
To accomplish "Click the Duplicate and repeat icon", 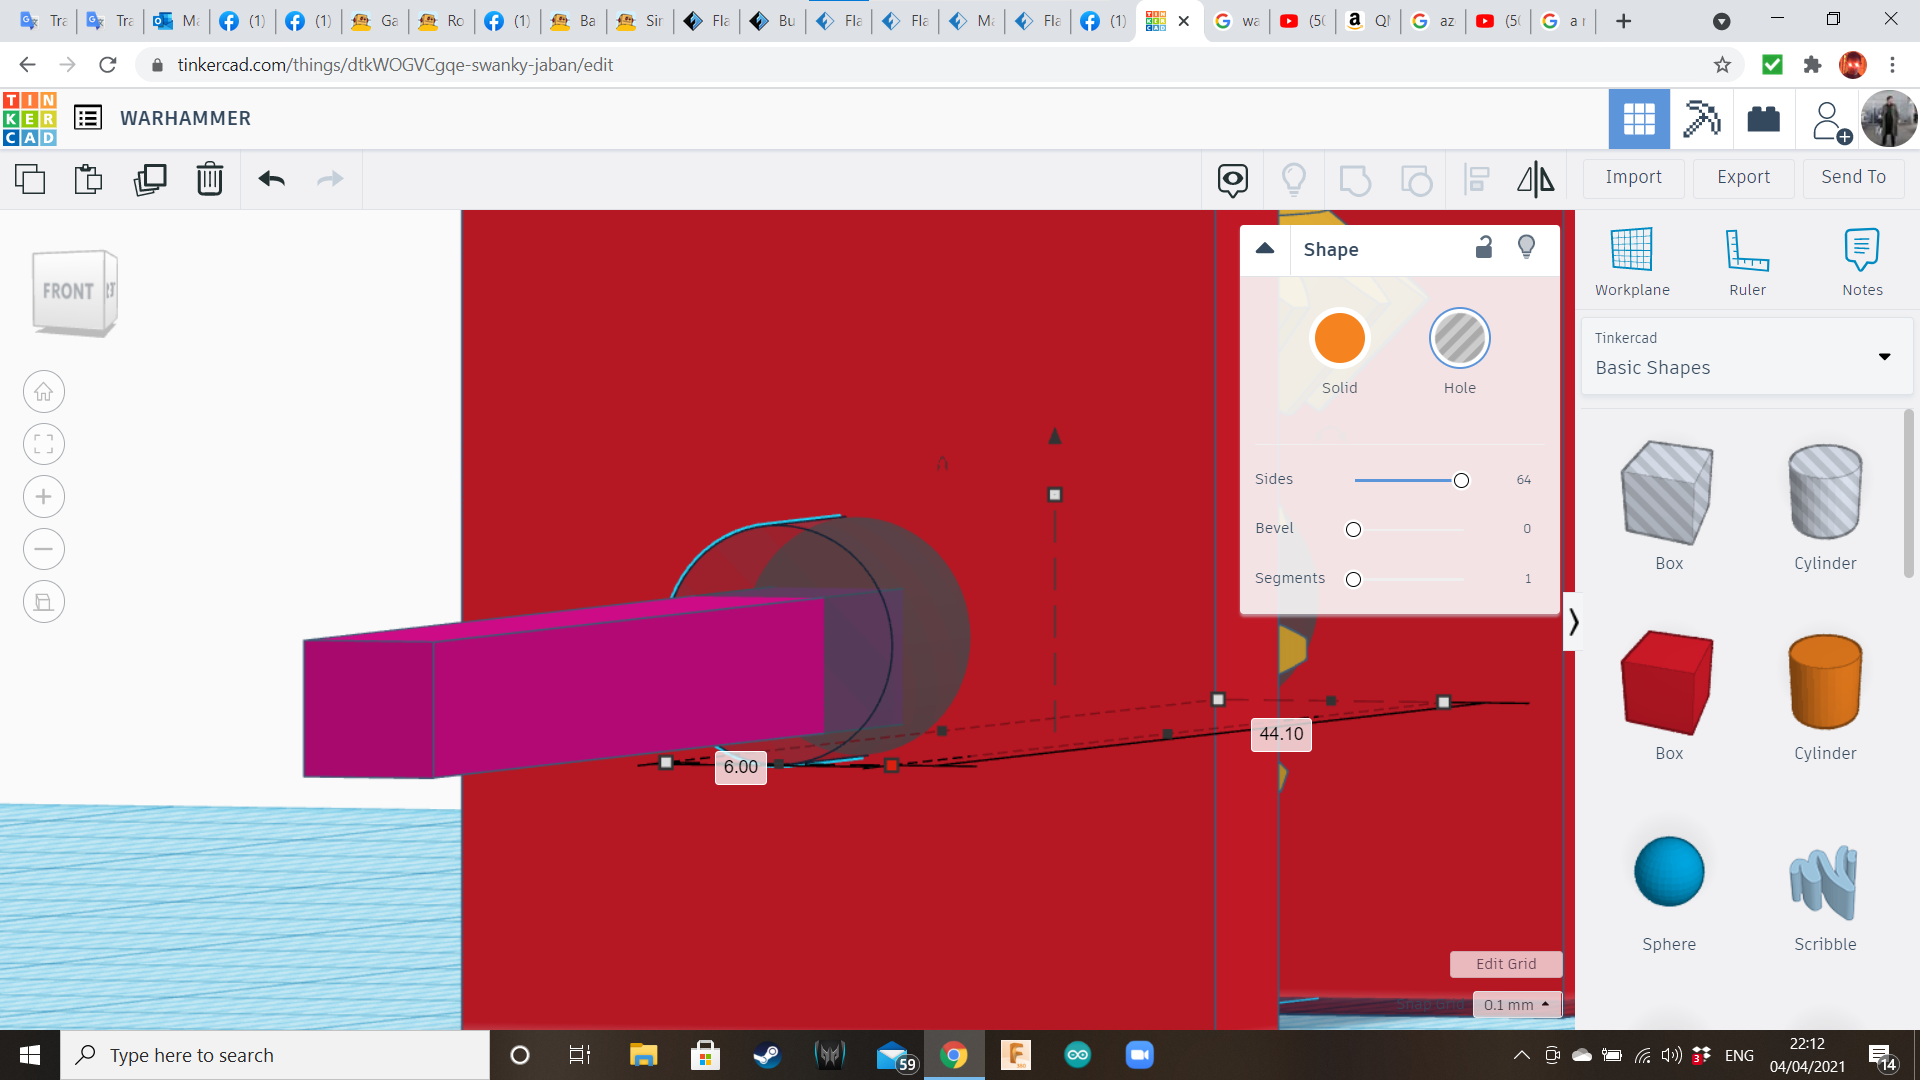I will coord(150,180).
